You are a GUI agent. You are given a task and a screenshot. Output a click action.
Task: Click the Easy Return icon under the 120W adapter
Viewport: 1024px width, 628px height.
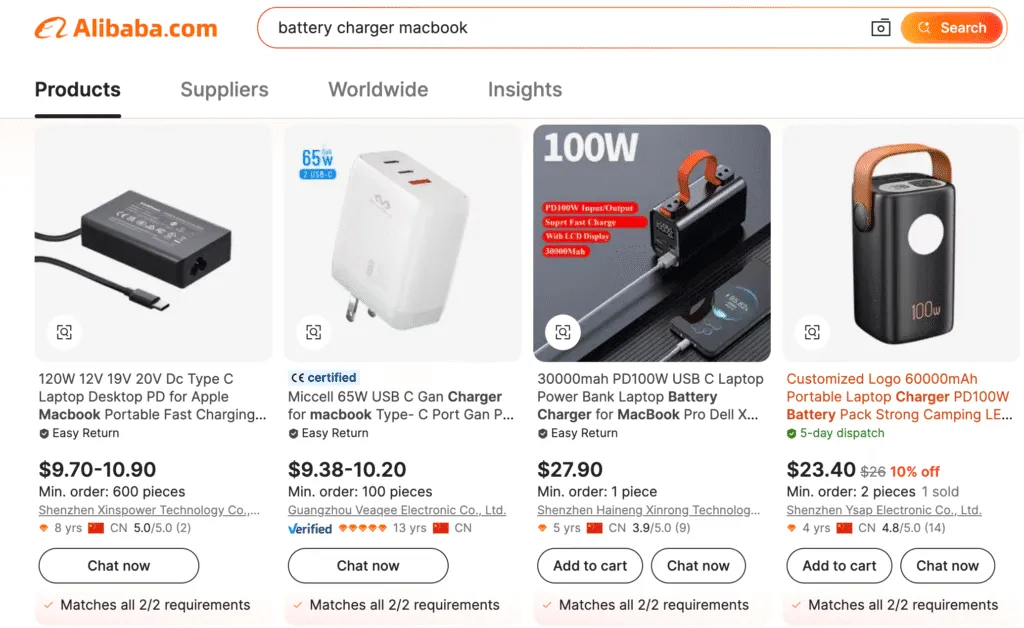44,433
